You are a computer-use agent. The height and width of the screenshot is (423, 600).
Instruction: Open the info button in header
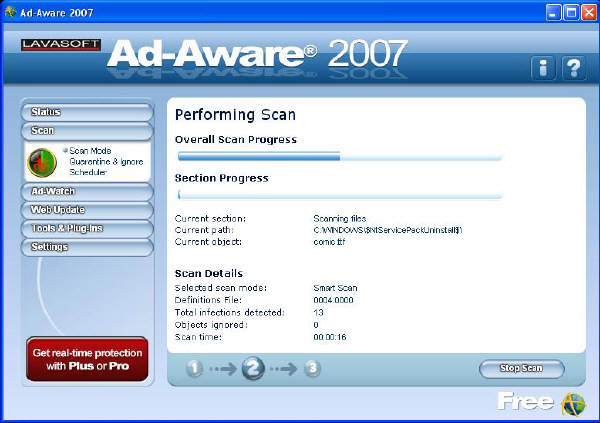(543, 68)
